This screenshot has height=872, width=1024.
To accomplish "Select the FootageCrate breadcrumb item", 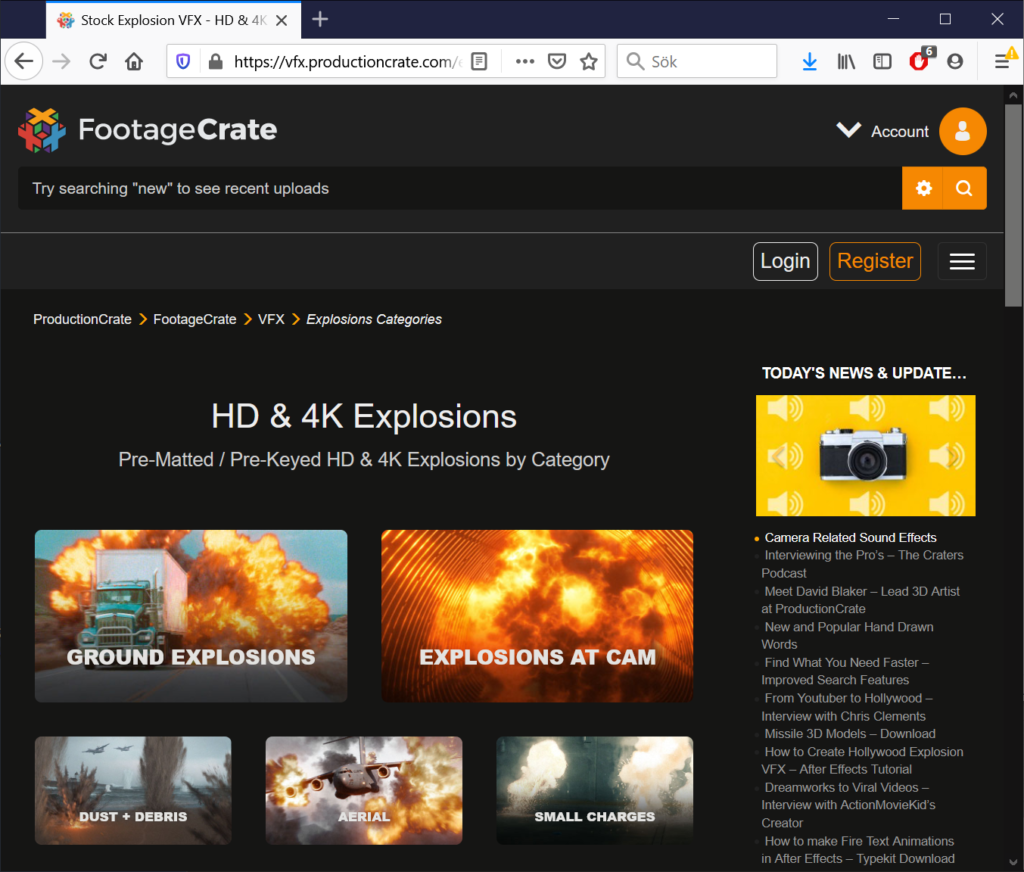I will point(195,320).
